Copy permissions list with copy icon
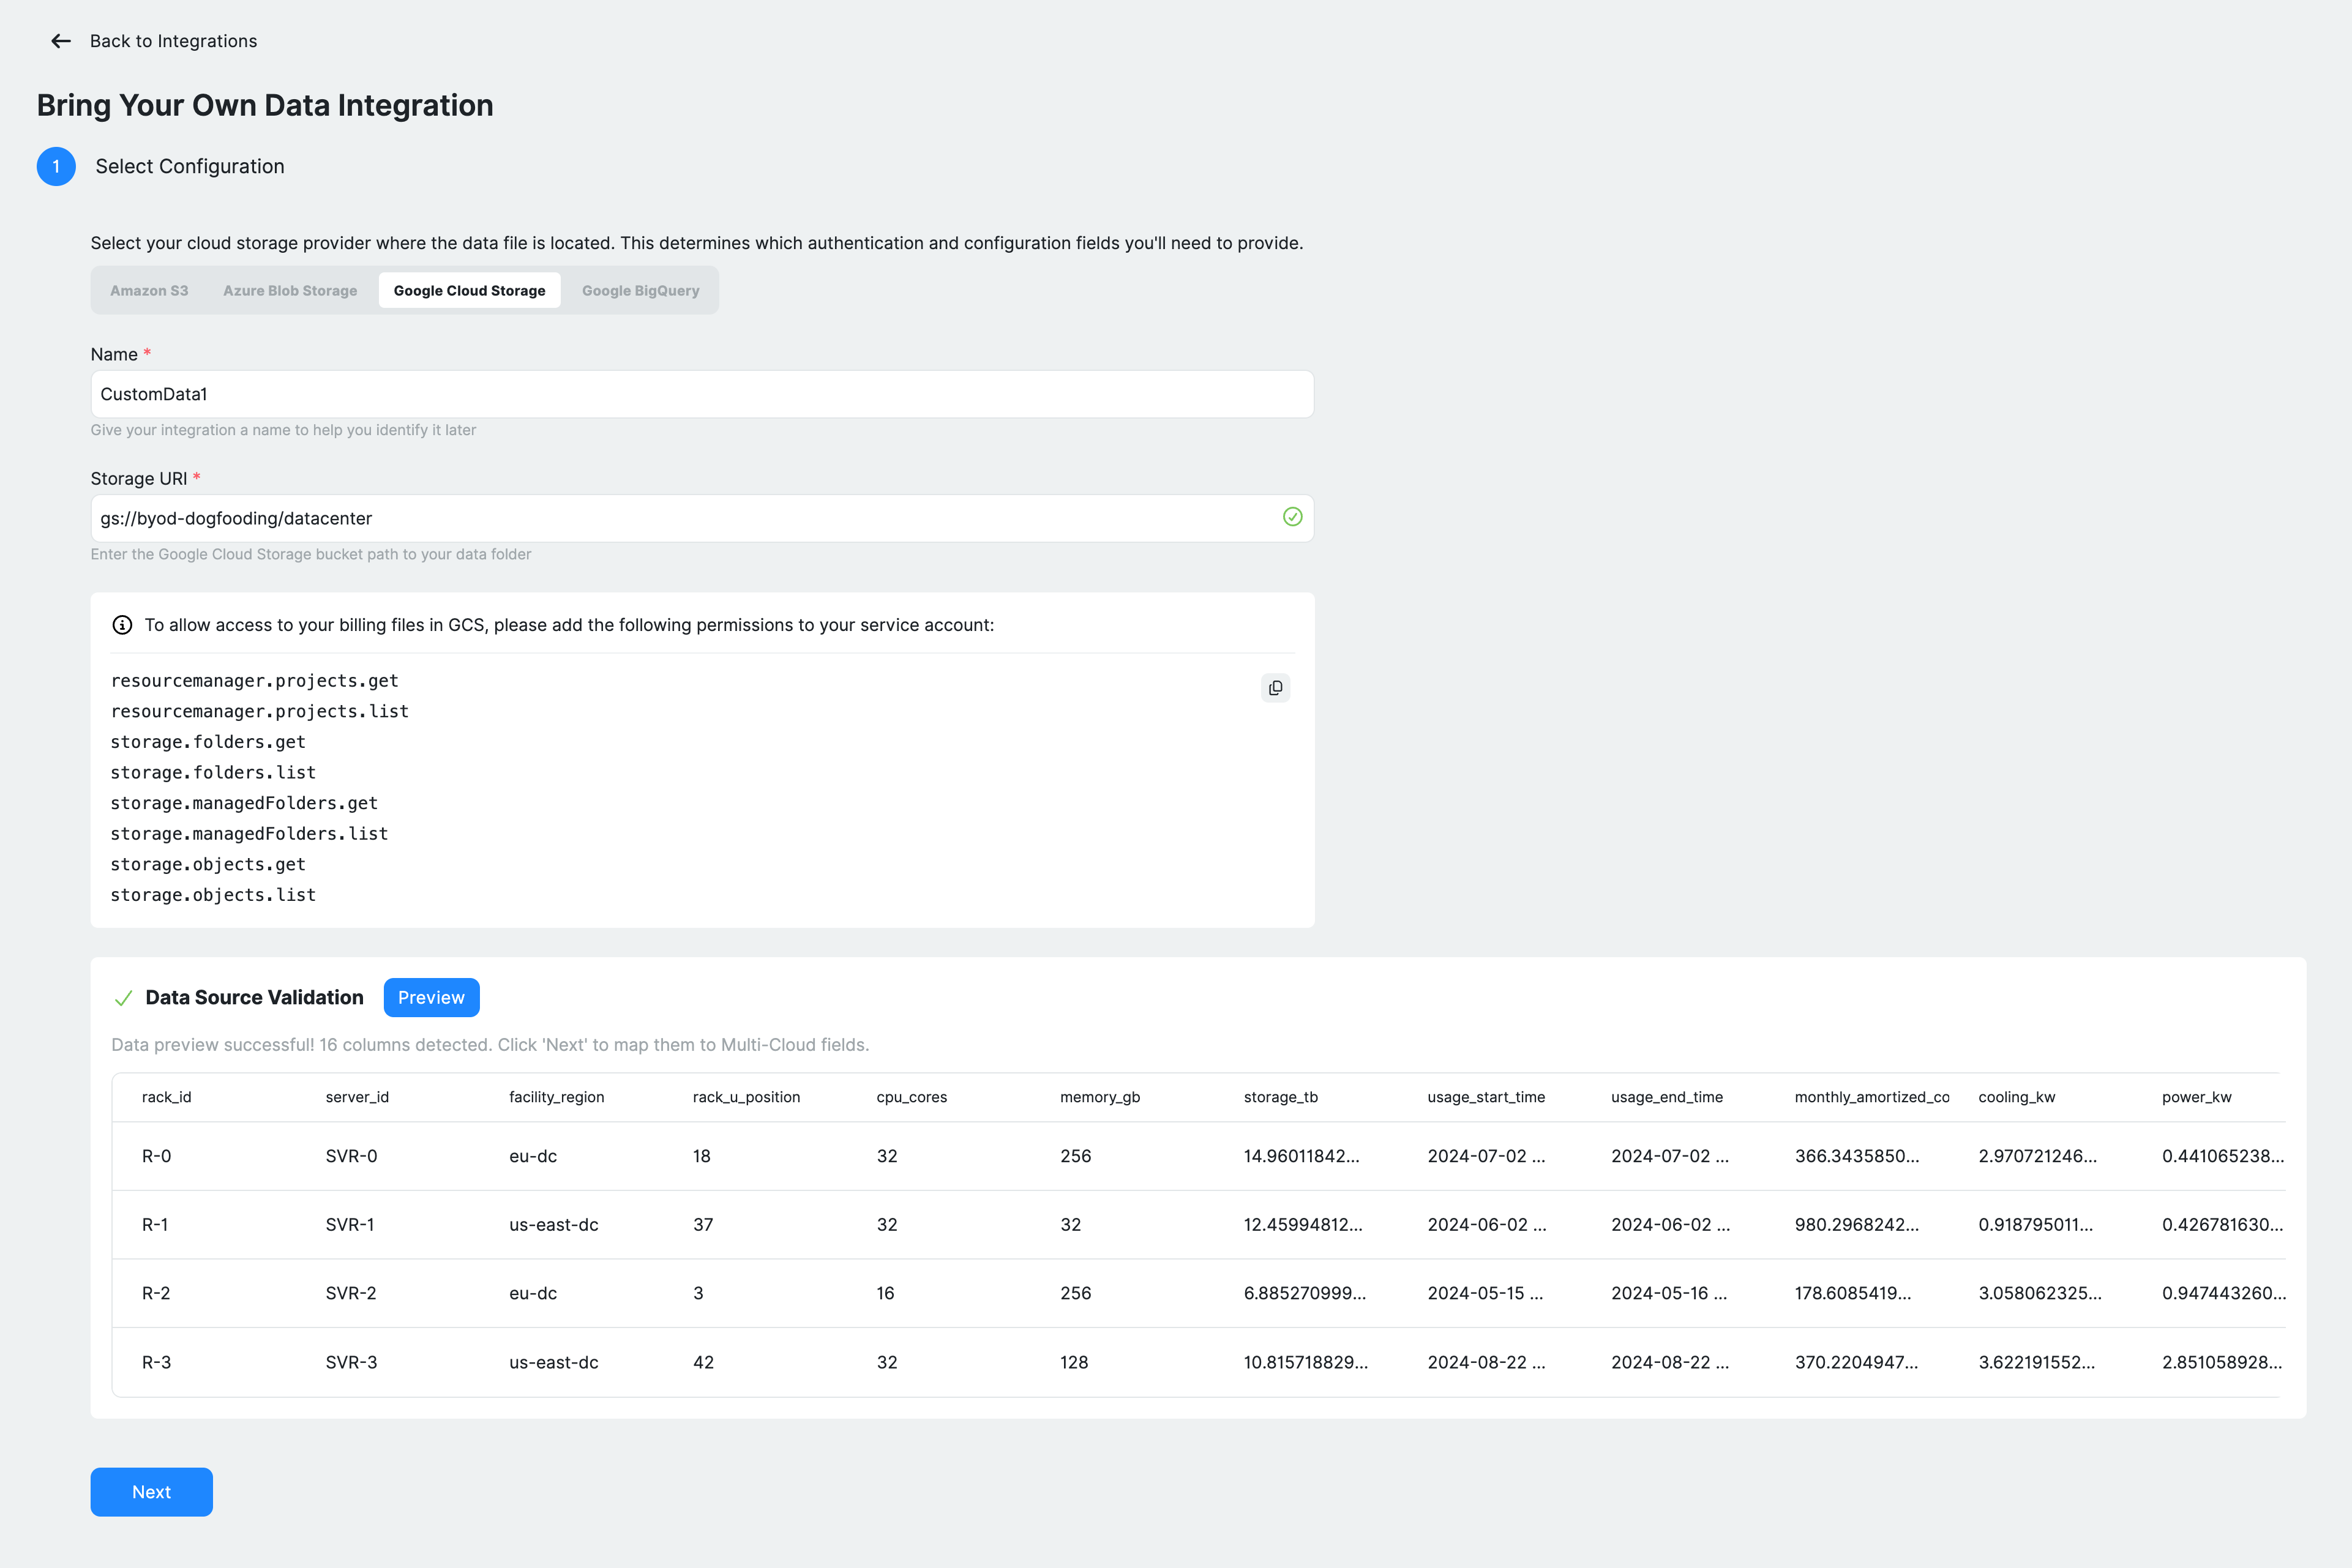This screenshot has width=2352, height=1568. [x=1275, y=688]
